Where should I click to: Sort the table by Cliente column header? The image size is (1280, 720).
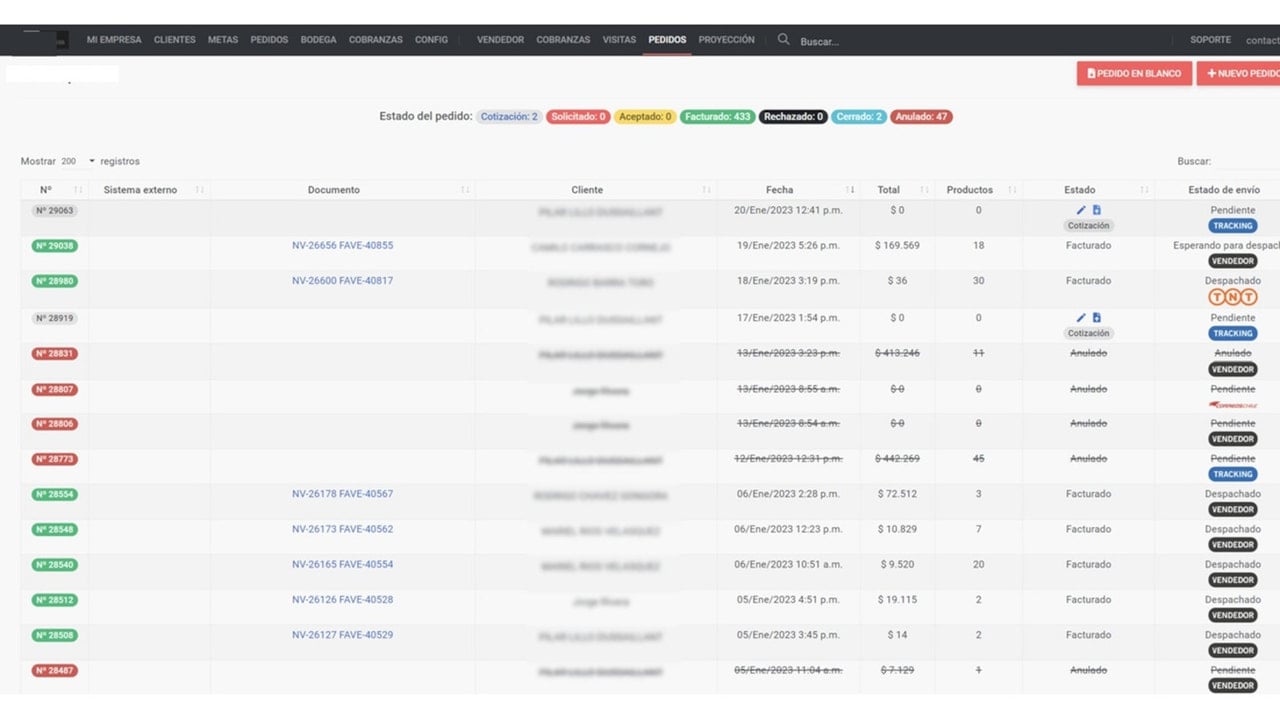pos(587,190)
